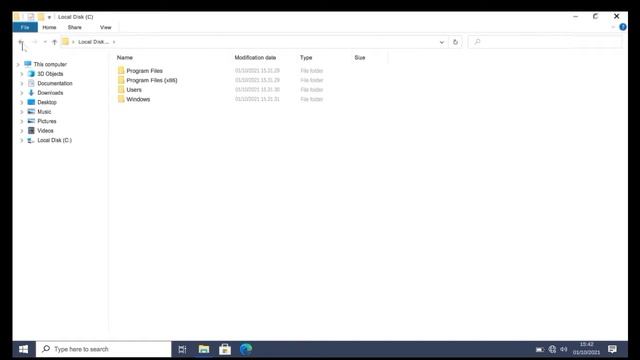Switch to the Home ribbon tab
The image size is (640, 360).
tap(49, 27)
